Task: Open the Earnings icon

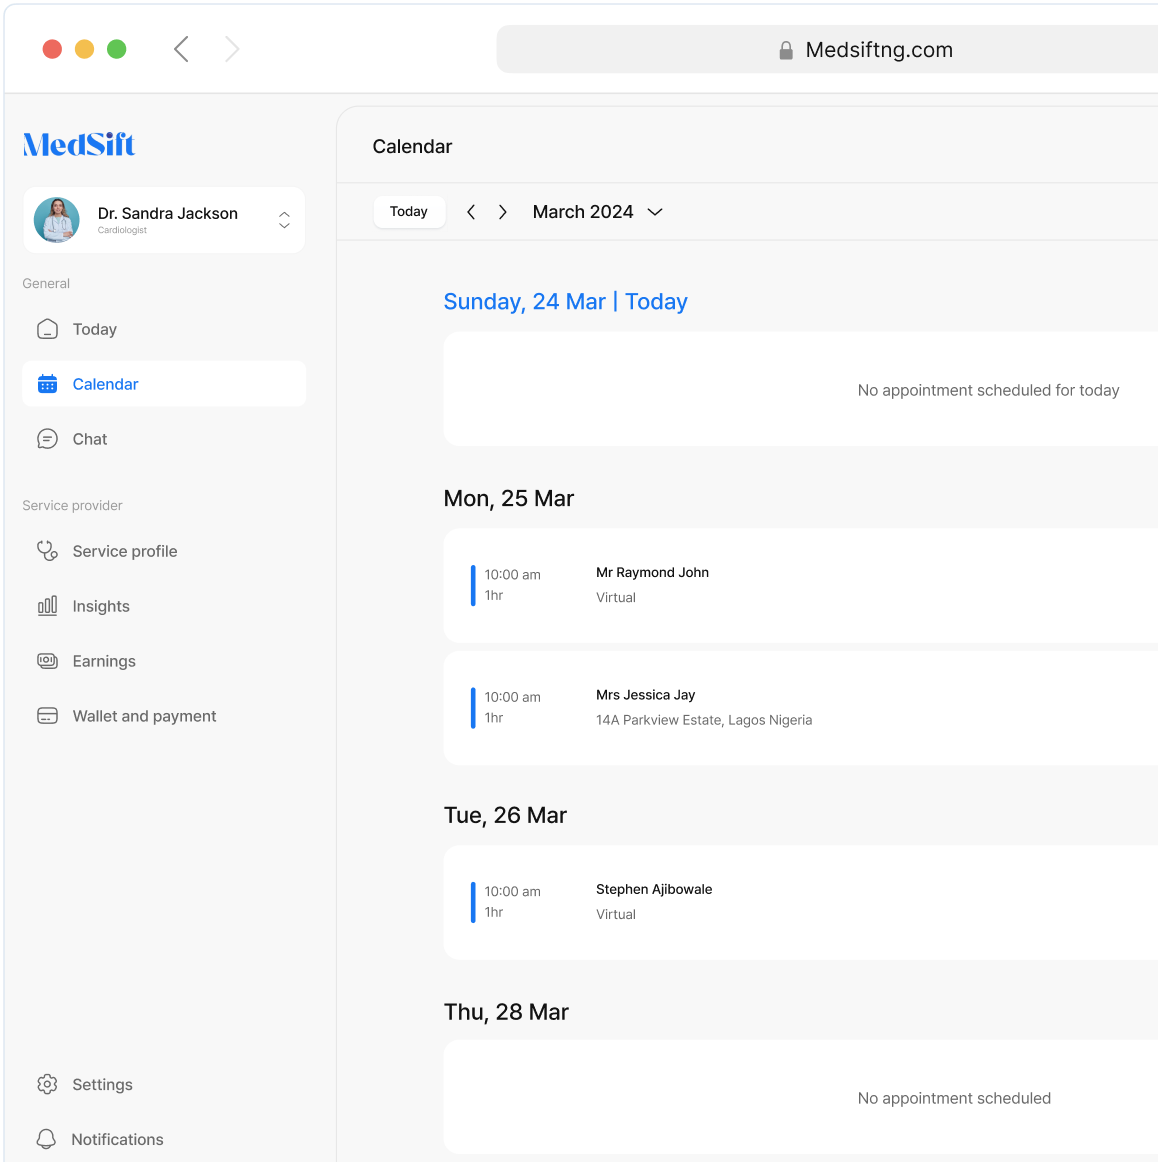Action: pyautogui.click(x=47, y=660)
